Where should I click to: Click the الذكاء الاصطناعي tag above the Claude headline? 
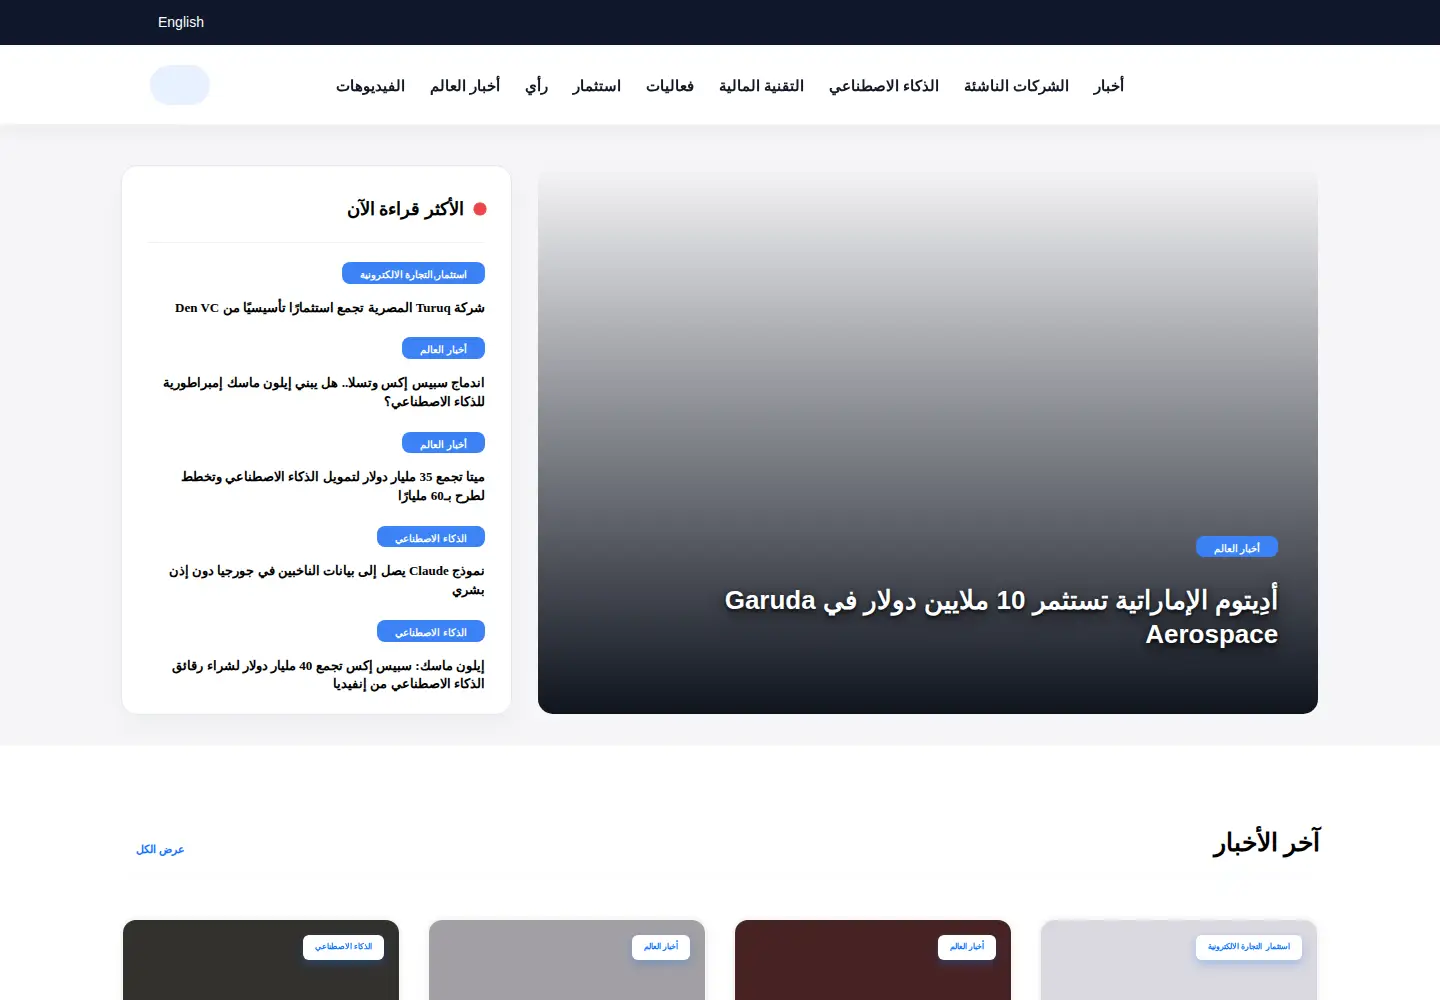(431, 538)
